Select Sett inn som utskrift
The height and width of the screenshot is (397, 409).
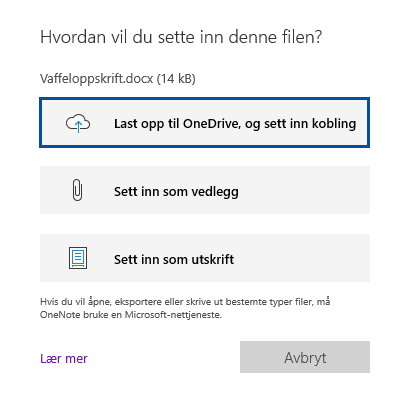point(205,258)
